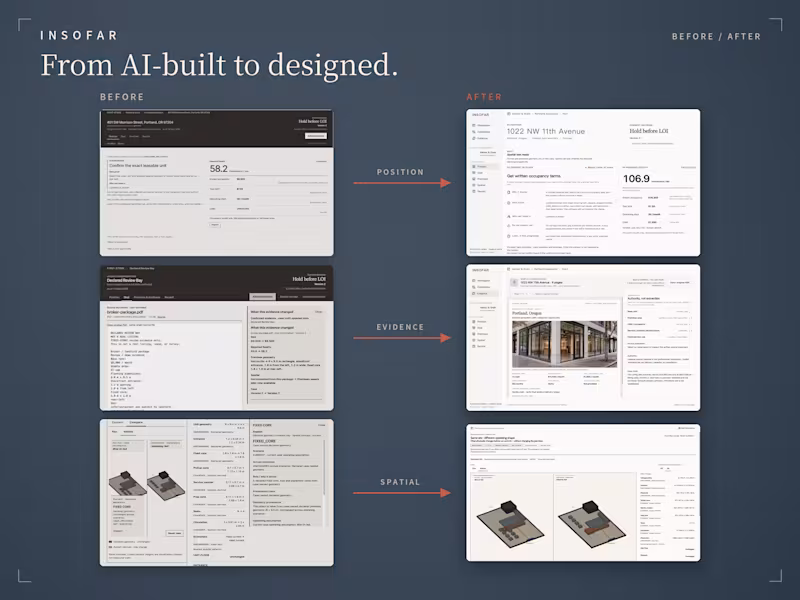Screen dimensions: 800x600
Task: Click the EVIDENCE label above the arrow
Action: [401, 327]
